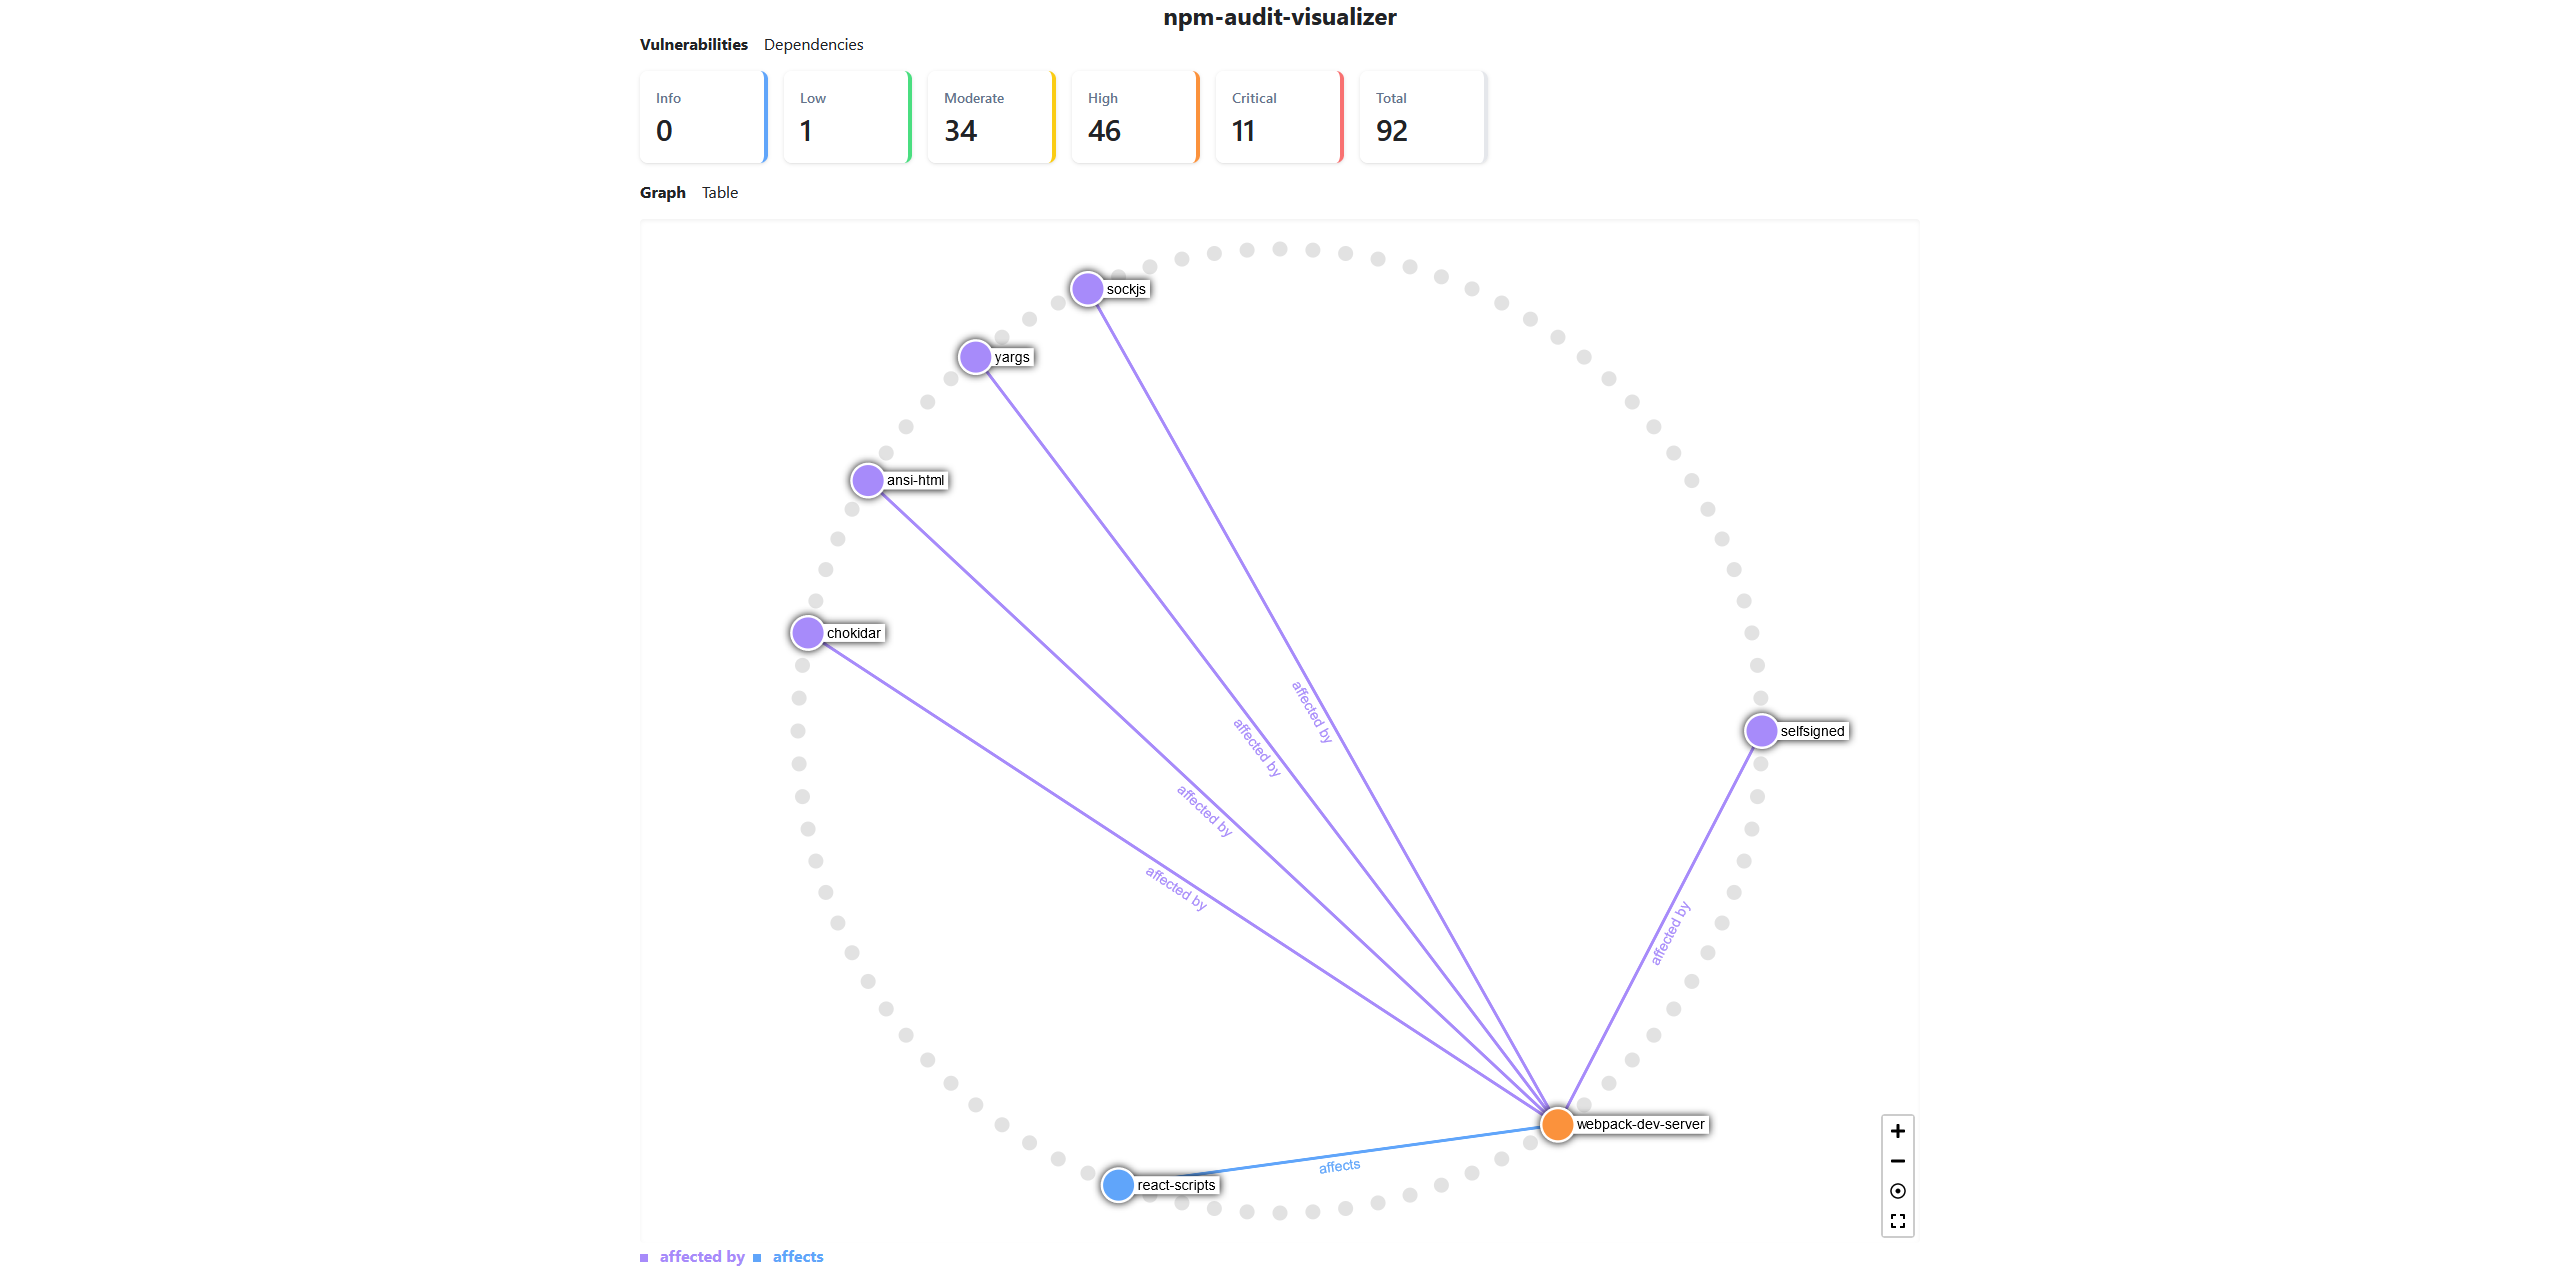Click the Total vulnerabilities card

coord(1422,116)
